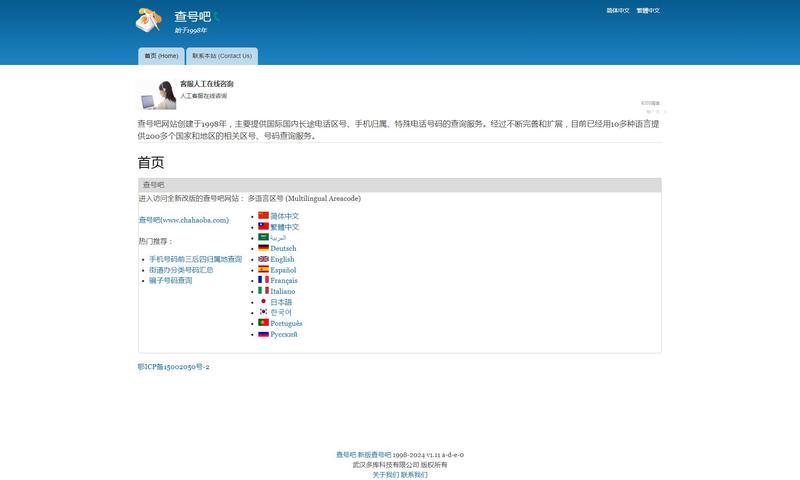Click the German flag icon
This screenshot has width=800, height=480.
(x=263, y=247)
